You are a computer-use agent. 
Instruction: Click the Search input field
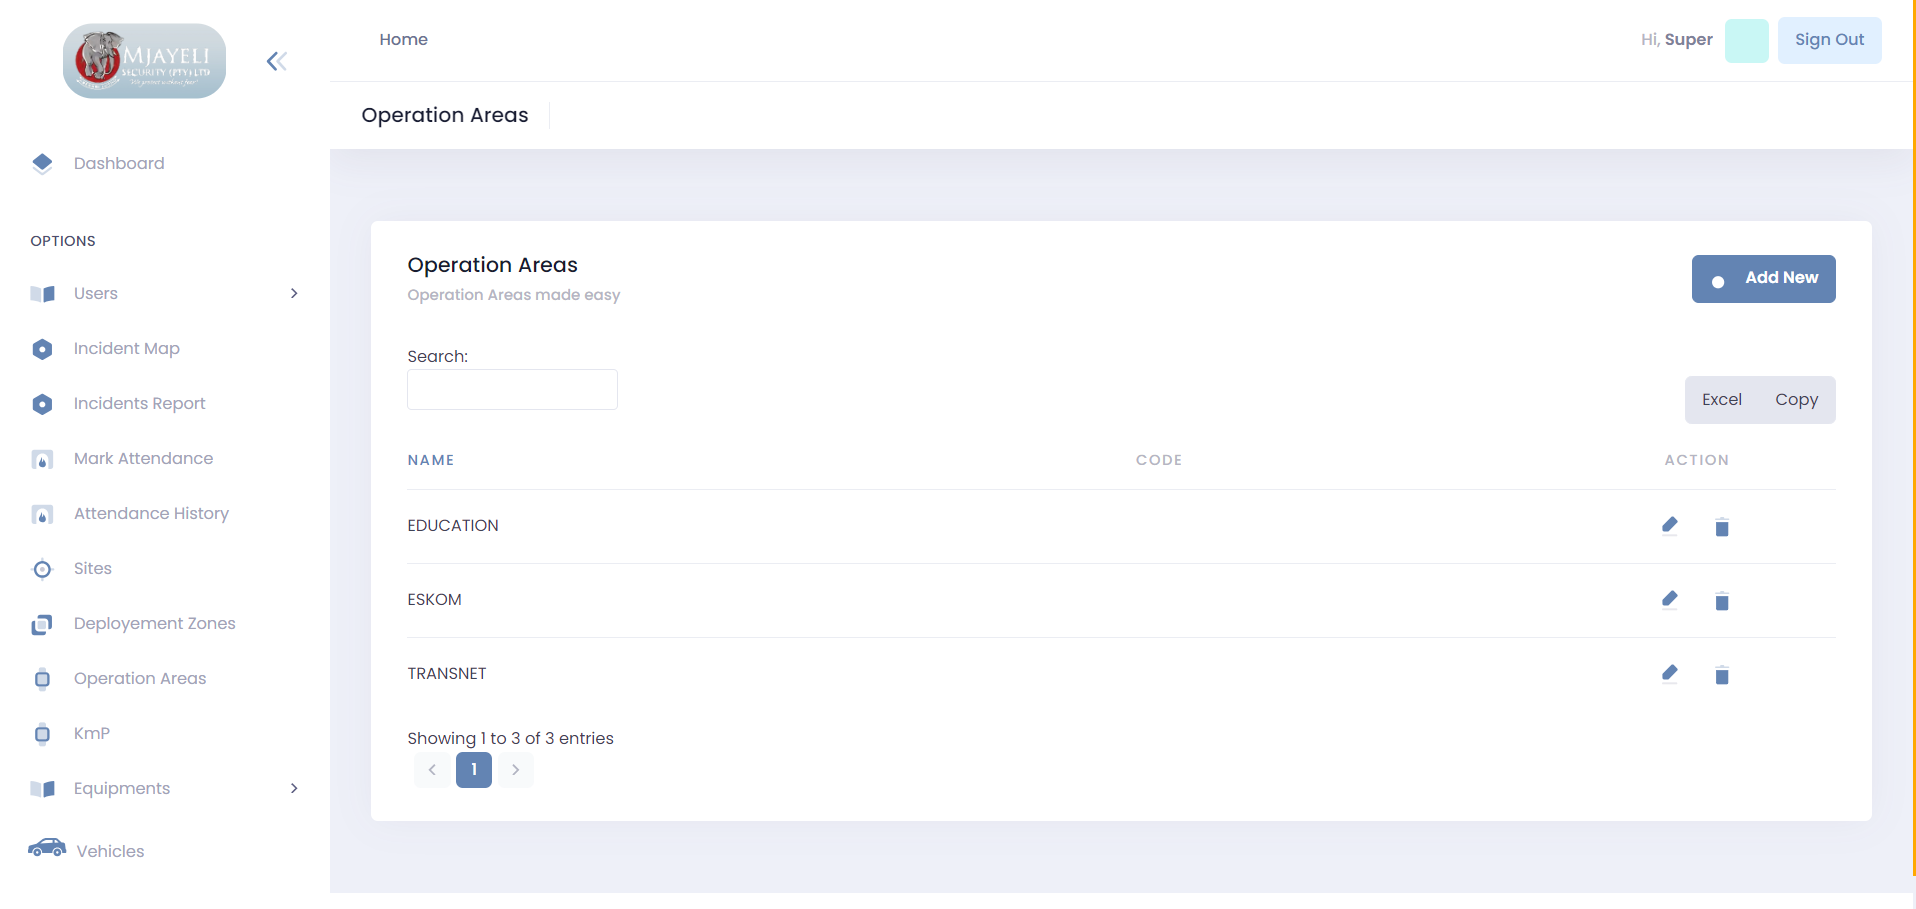(x=512, y=389)
